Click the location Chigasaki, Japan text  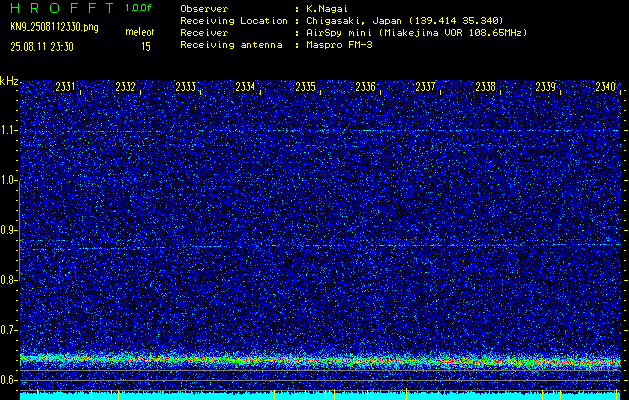coord(405,21)
